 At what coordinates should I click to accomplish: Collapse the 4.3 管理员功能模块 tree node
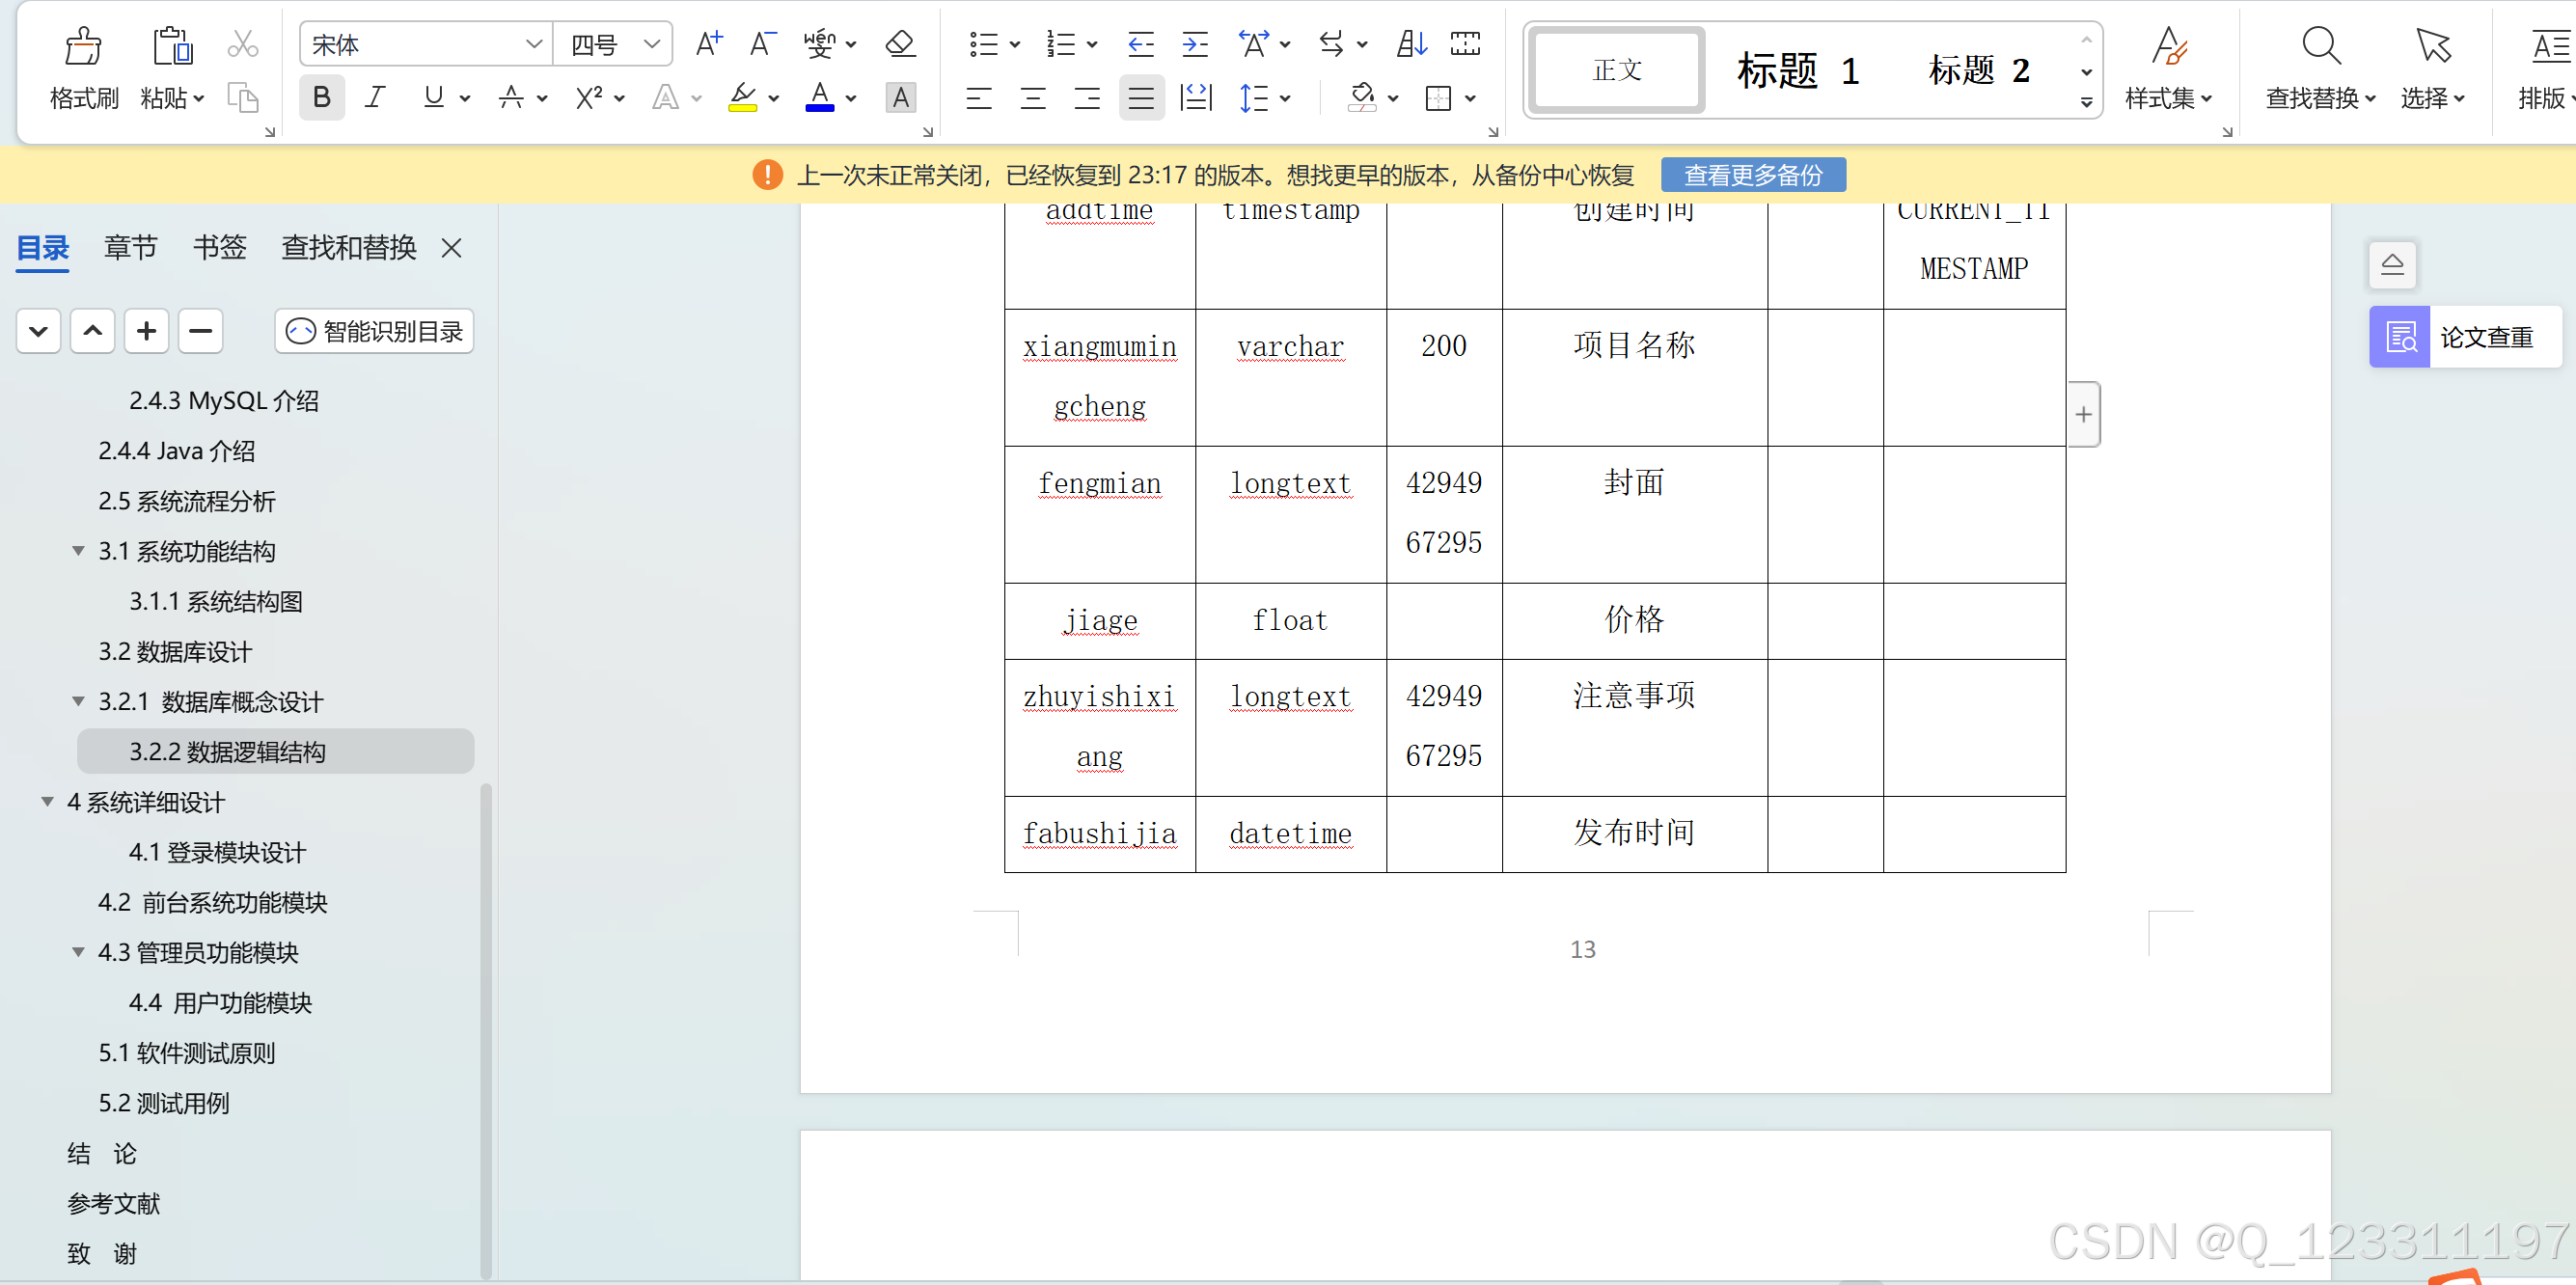click(x=78, y=952)
